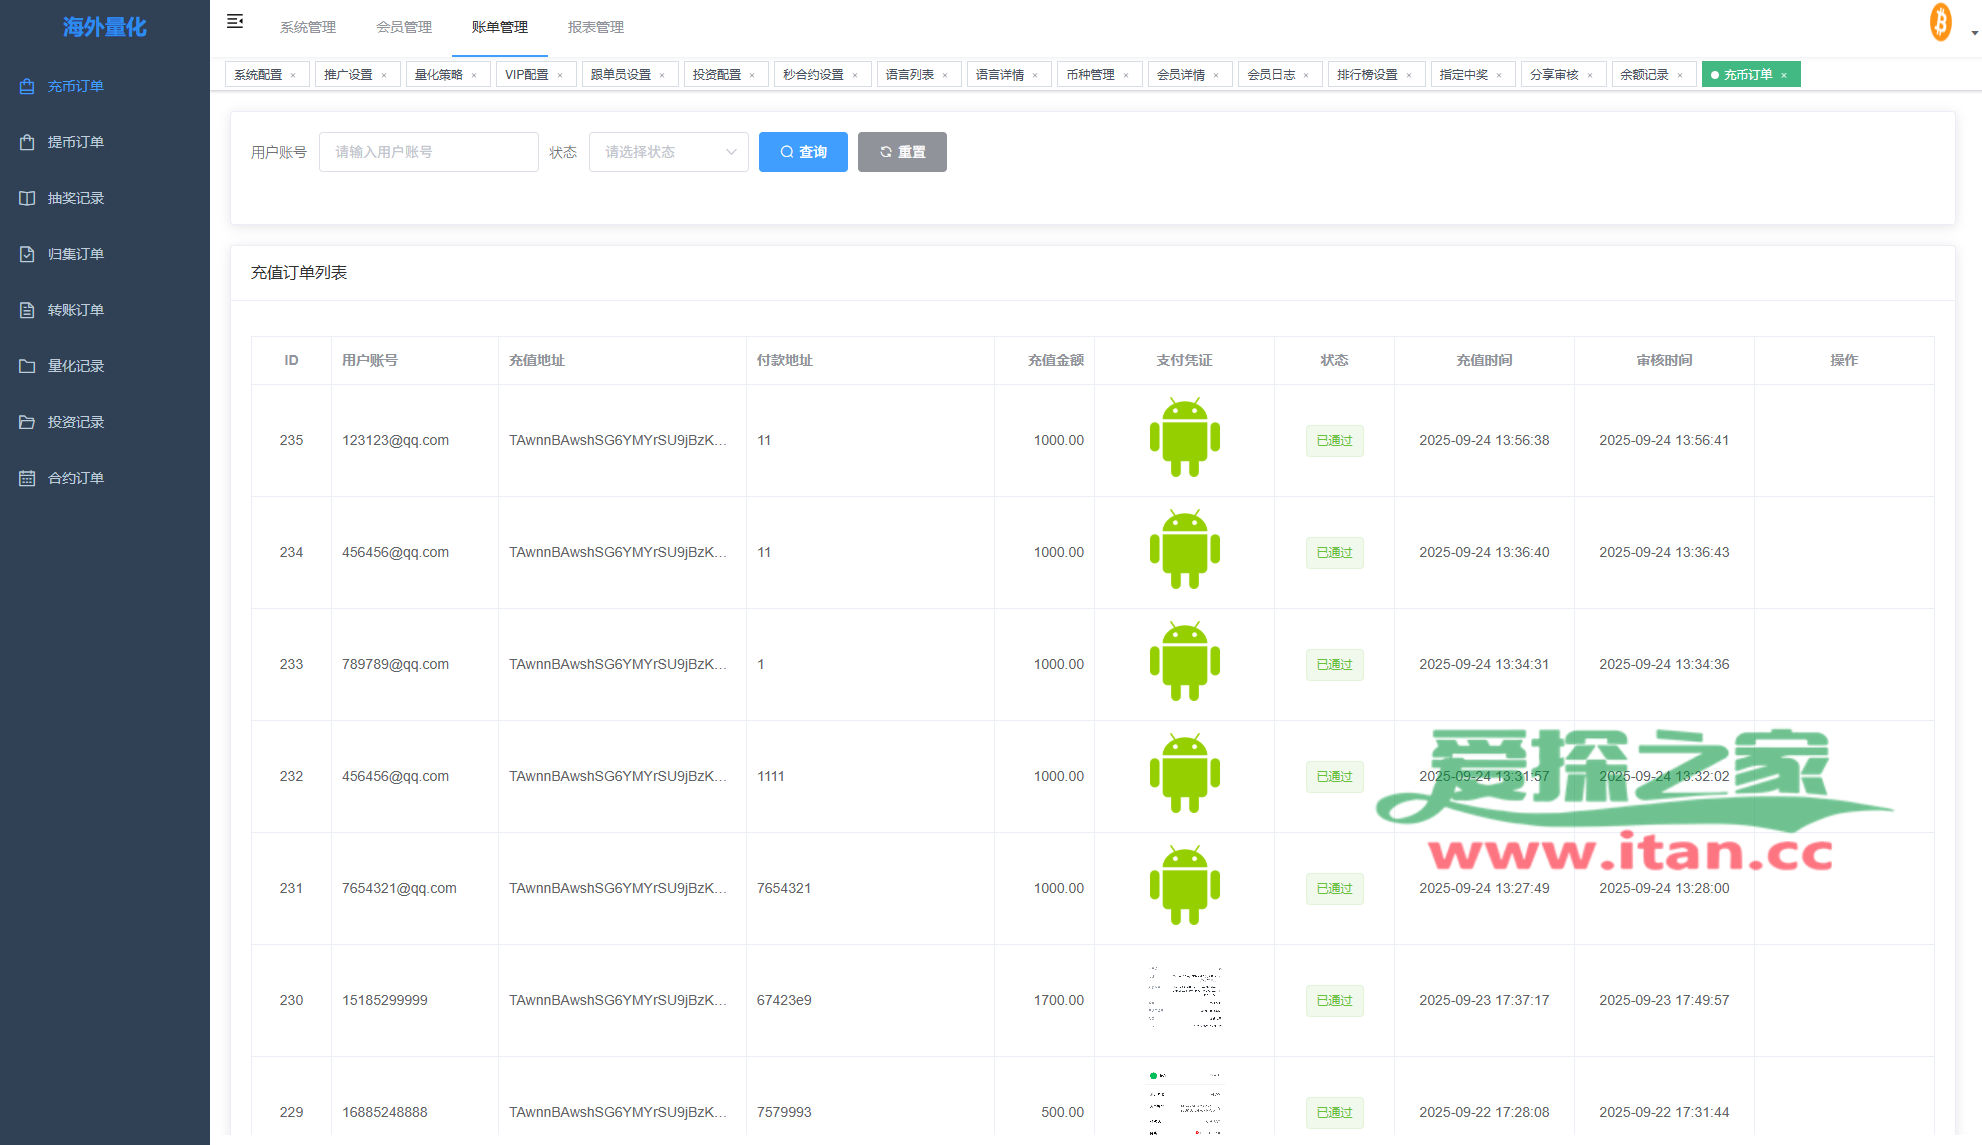1982x1145 pixels.
Task: Click the blue 查询 search button
Action: [x=803, y=152]
